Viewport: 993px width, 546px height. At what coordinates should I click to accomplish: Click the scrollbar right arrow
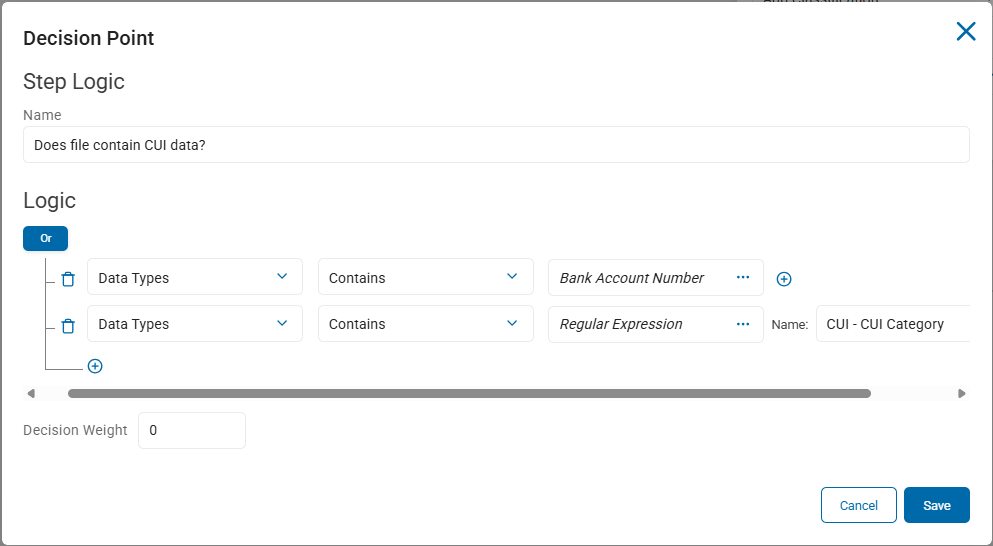(x=961, y=393)
